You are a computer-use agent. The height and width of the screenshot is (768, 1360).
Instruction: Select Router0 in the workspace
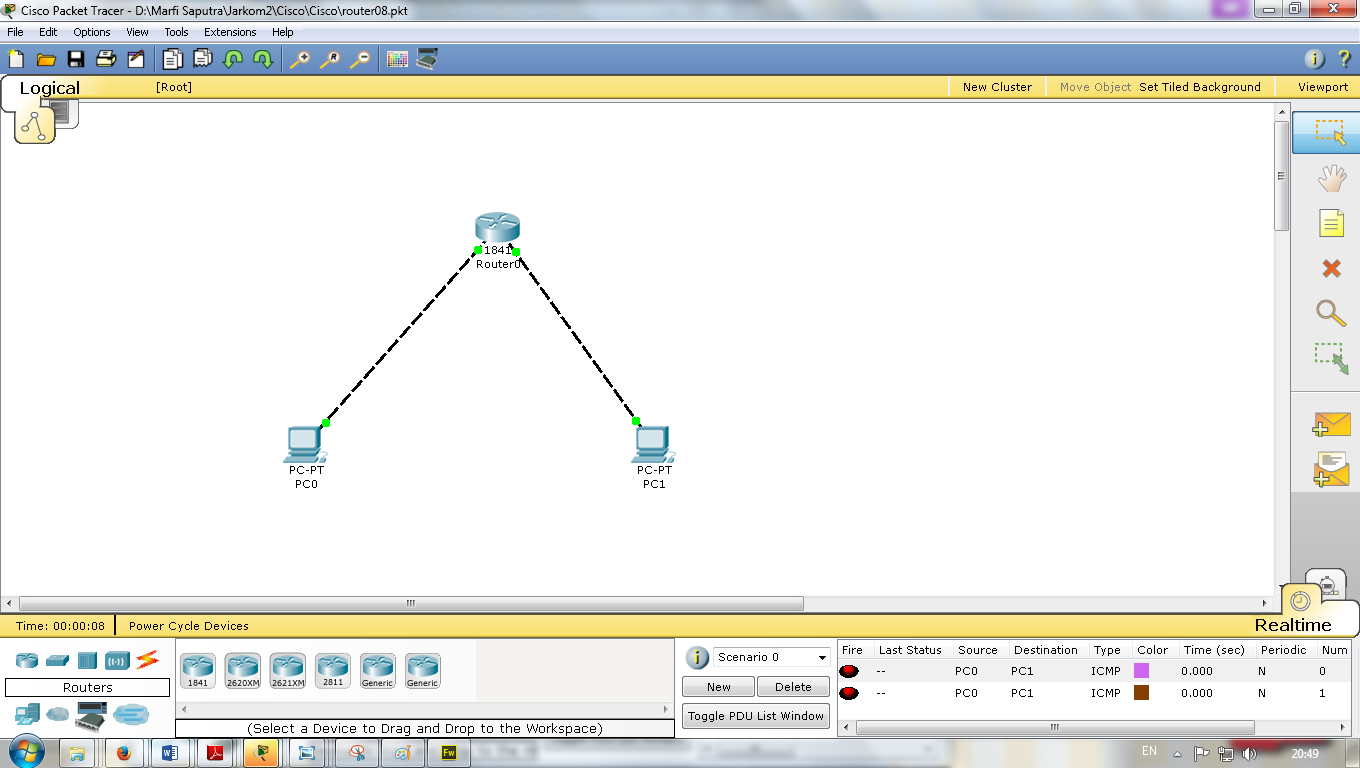(x=497, y=229)
